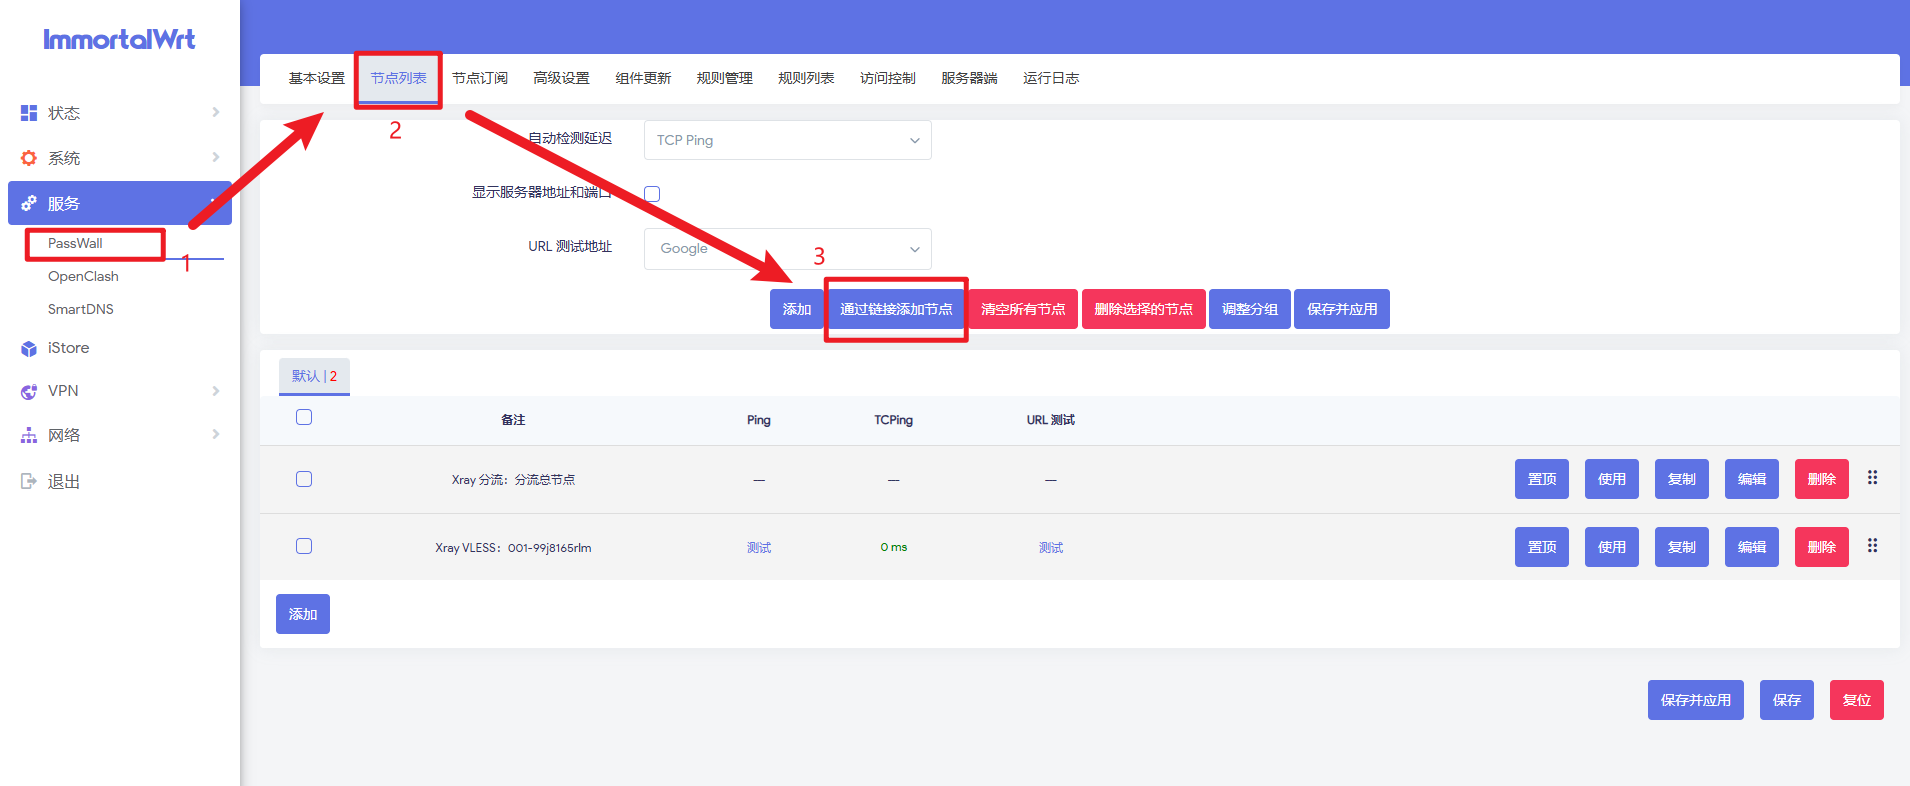Grab the drag handle on Xray VLESS row

pos(1873,546)
